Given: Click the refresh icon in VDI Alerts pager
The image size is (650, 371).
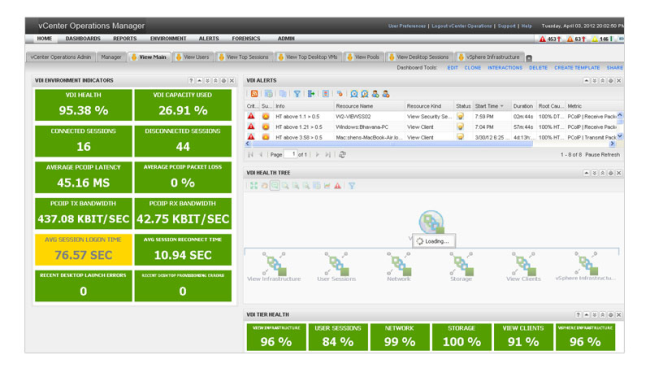Looking at the screenshot, I should (x=342, y=155).
